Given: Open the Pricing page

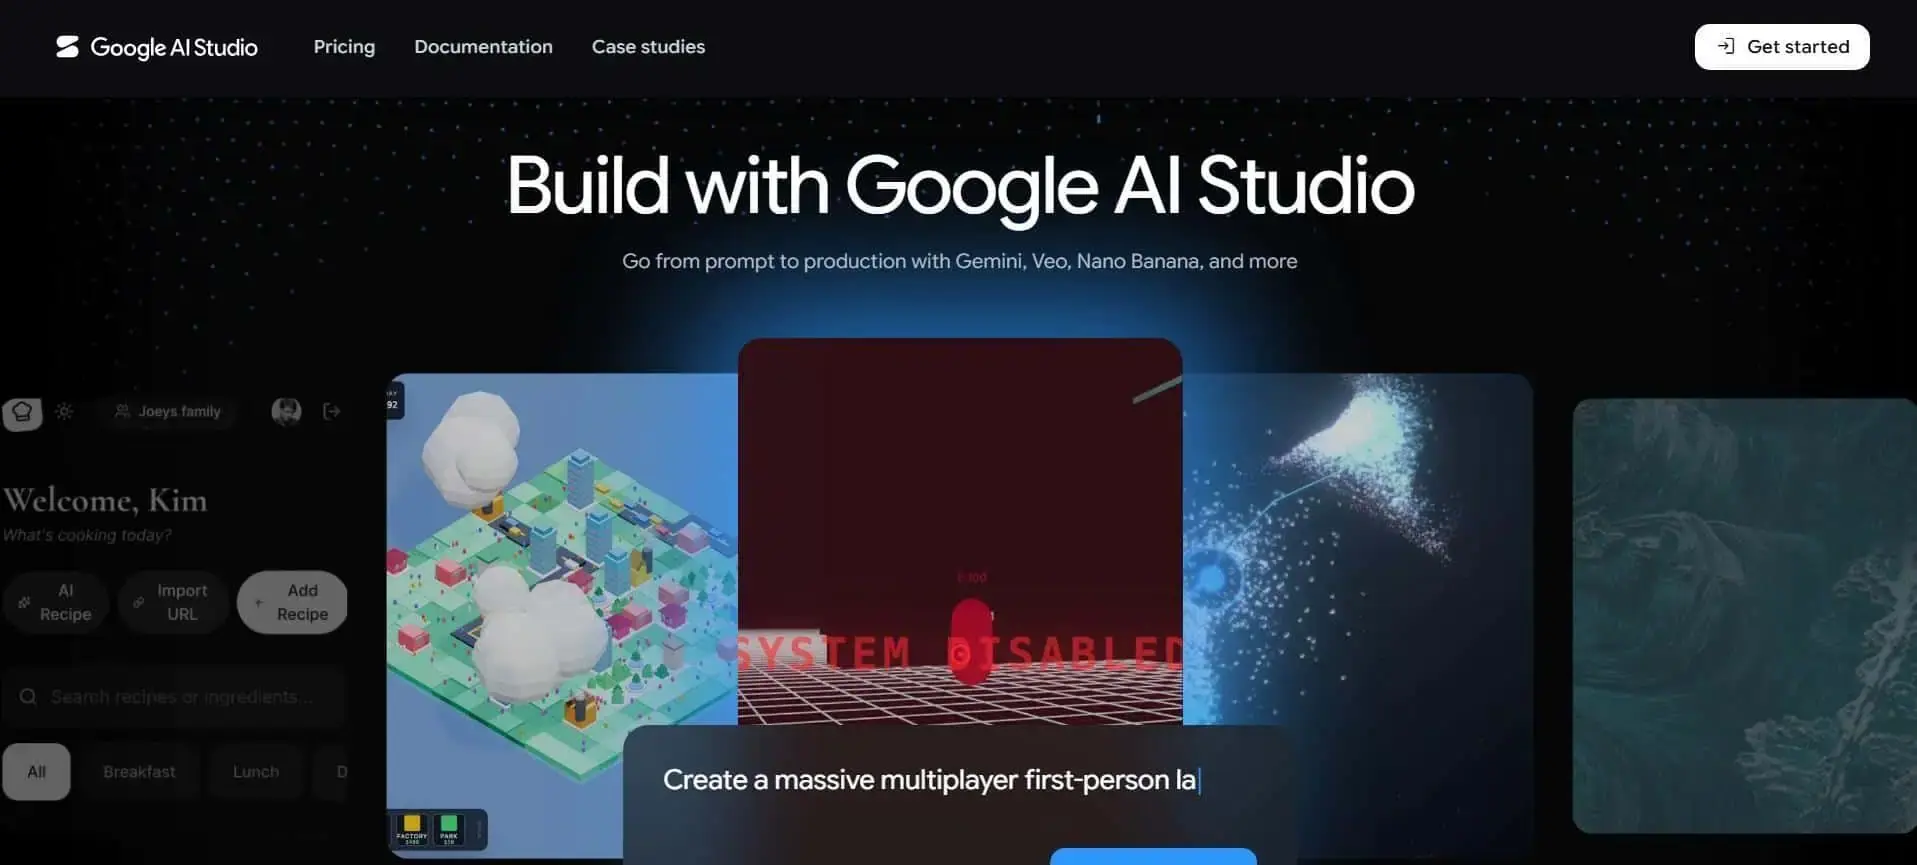Looking at the screenshot, I should point(344,47).
